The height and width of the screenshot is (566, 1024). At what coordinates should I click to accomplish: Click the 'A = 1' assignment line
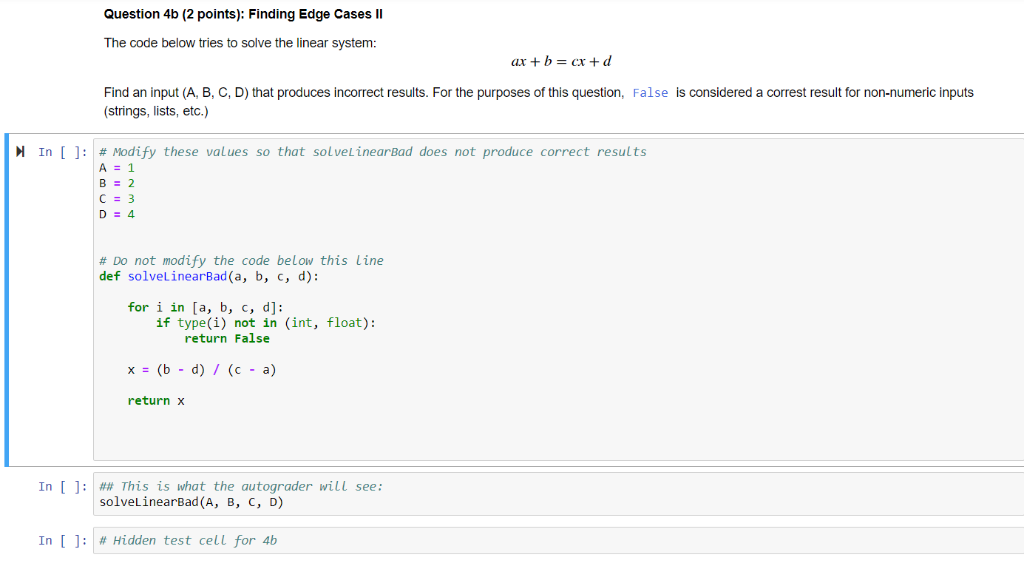click(117, 168)
